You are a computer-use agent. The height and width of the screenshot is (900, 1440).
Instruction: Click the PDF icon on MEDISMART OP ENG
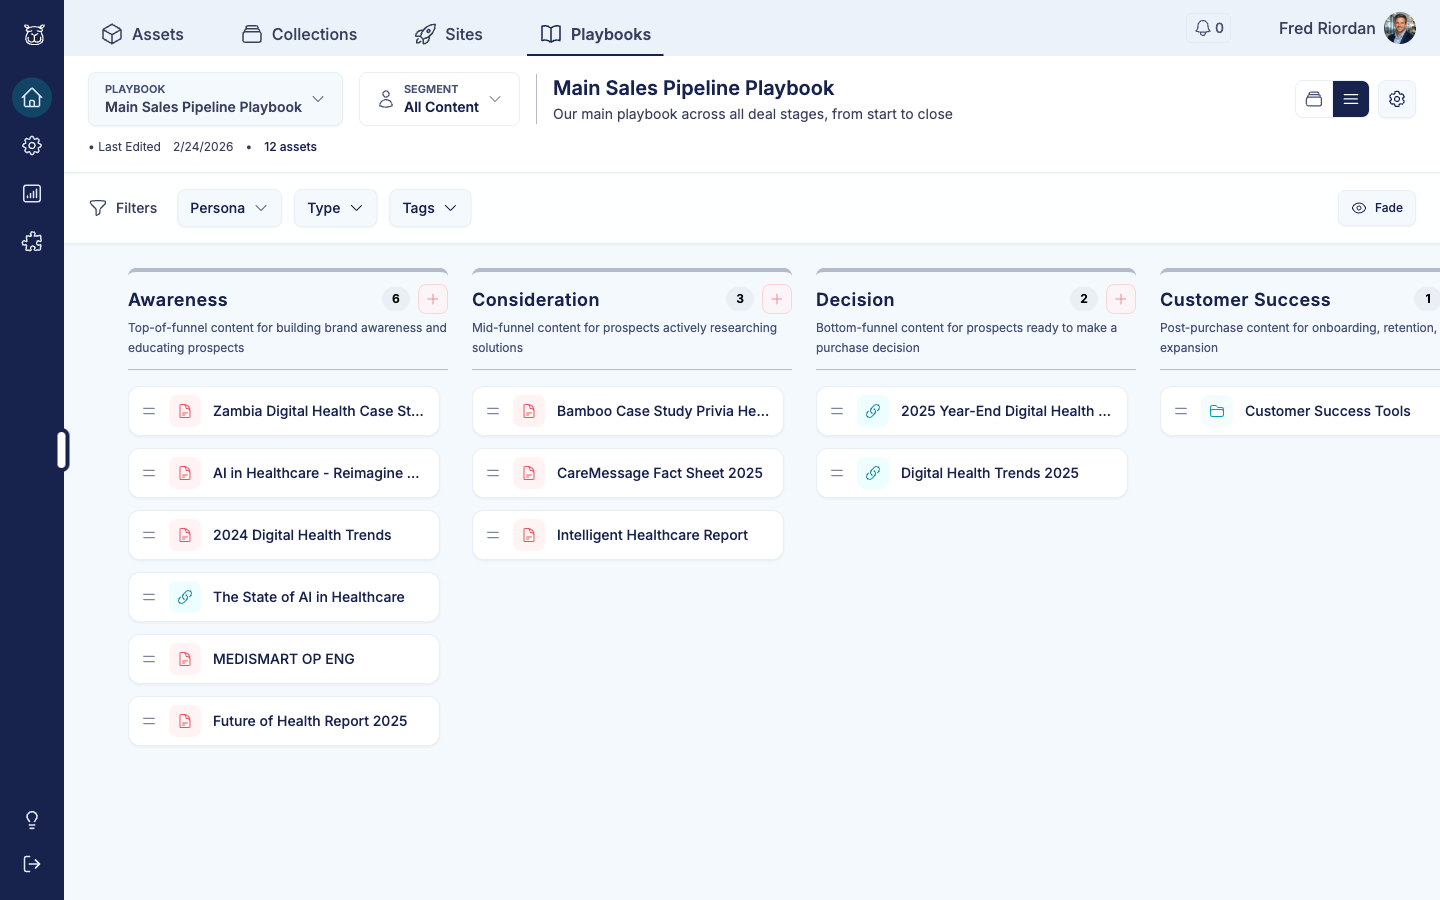point(185,659)
